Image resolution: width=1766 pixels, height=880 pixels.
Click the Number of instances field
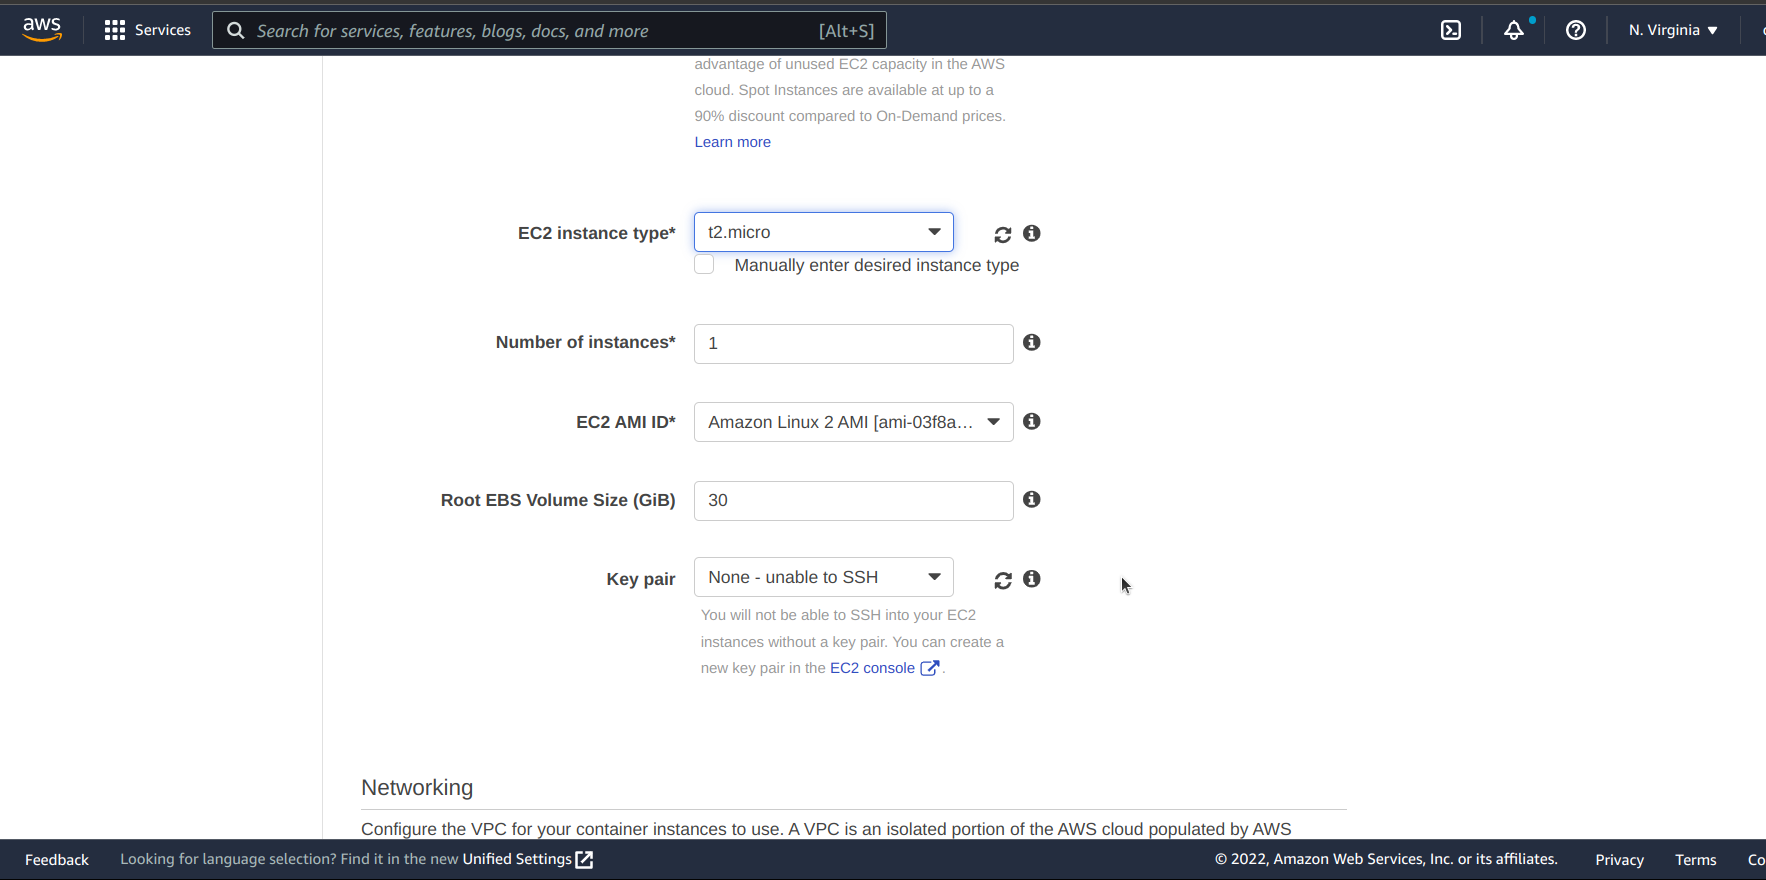[853, 344]
